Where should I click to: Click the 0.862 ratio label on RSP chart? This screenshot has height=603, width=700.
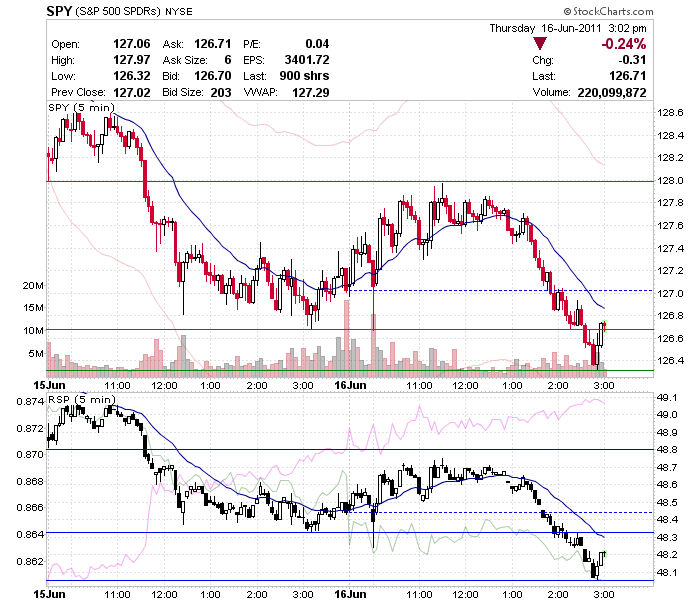pyautogui.click(x=30, y=561)
